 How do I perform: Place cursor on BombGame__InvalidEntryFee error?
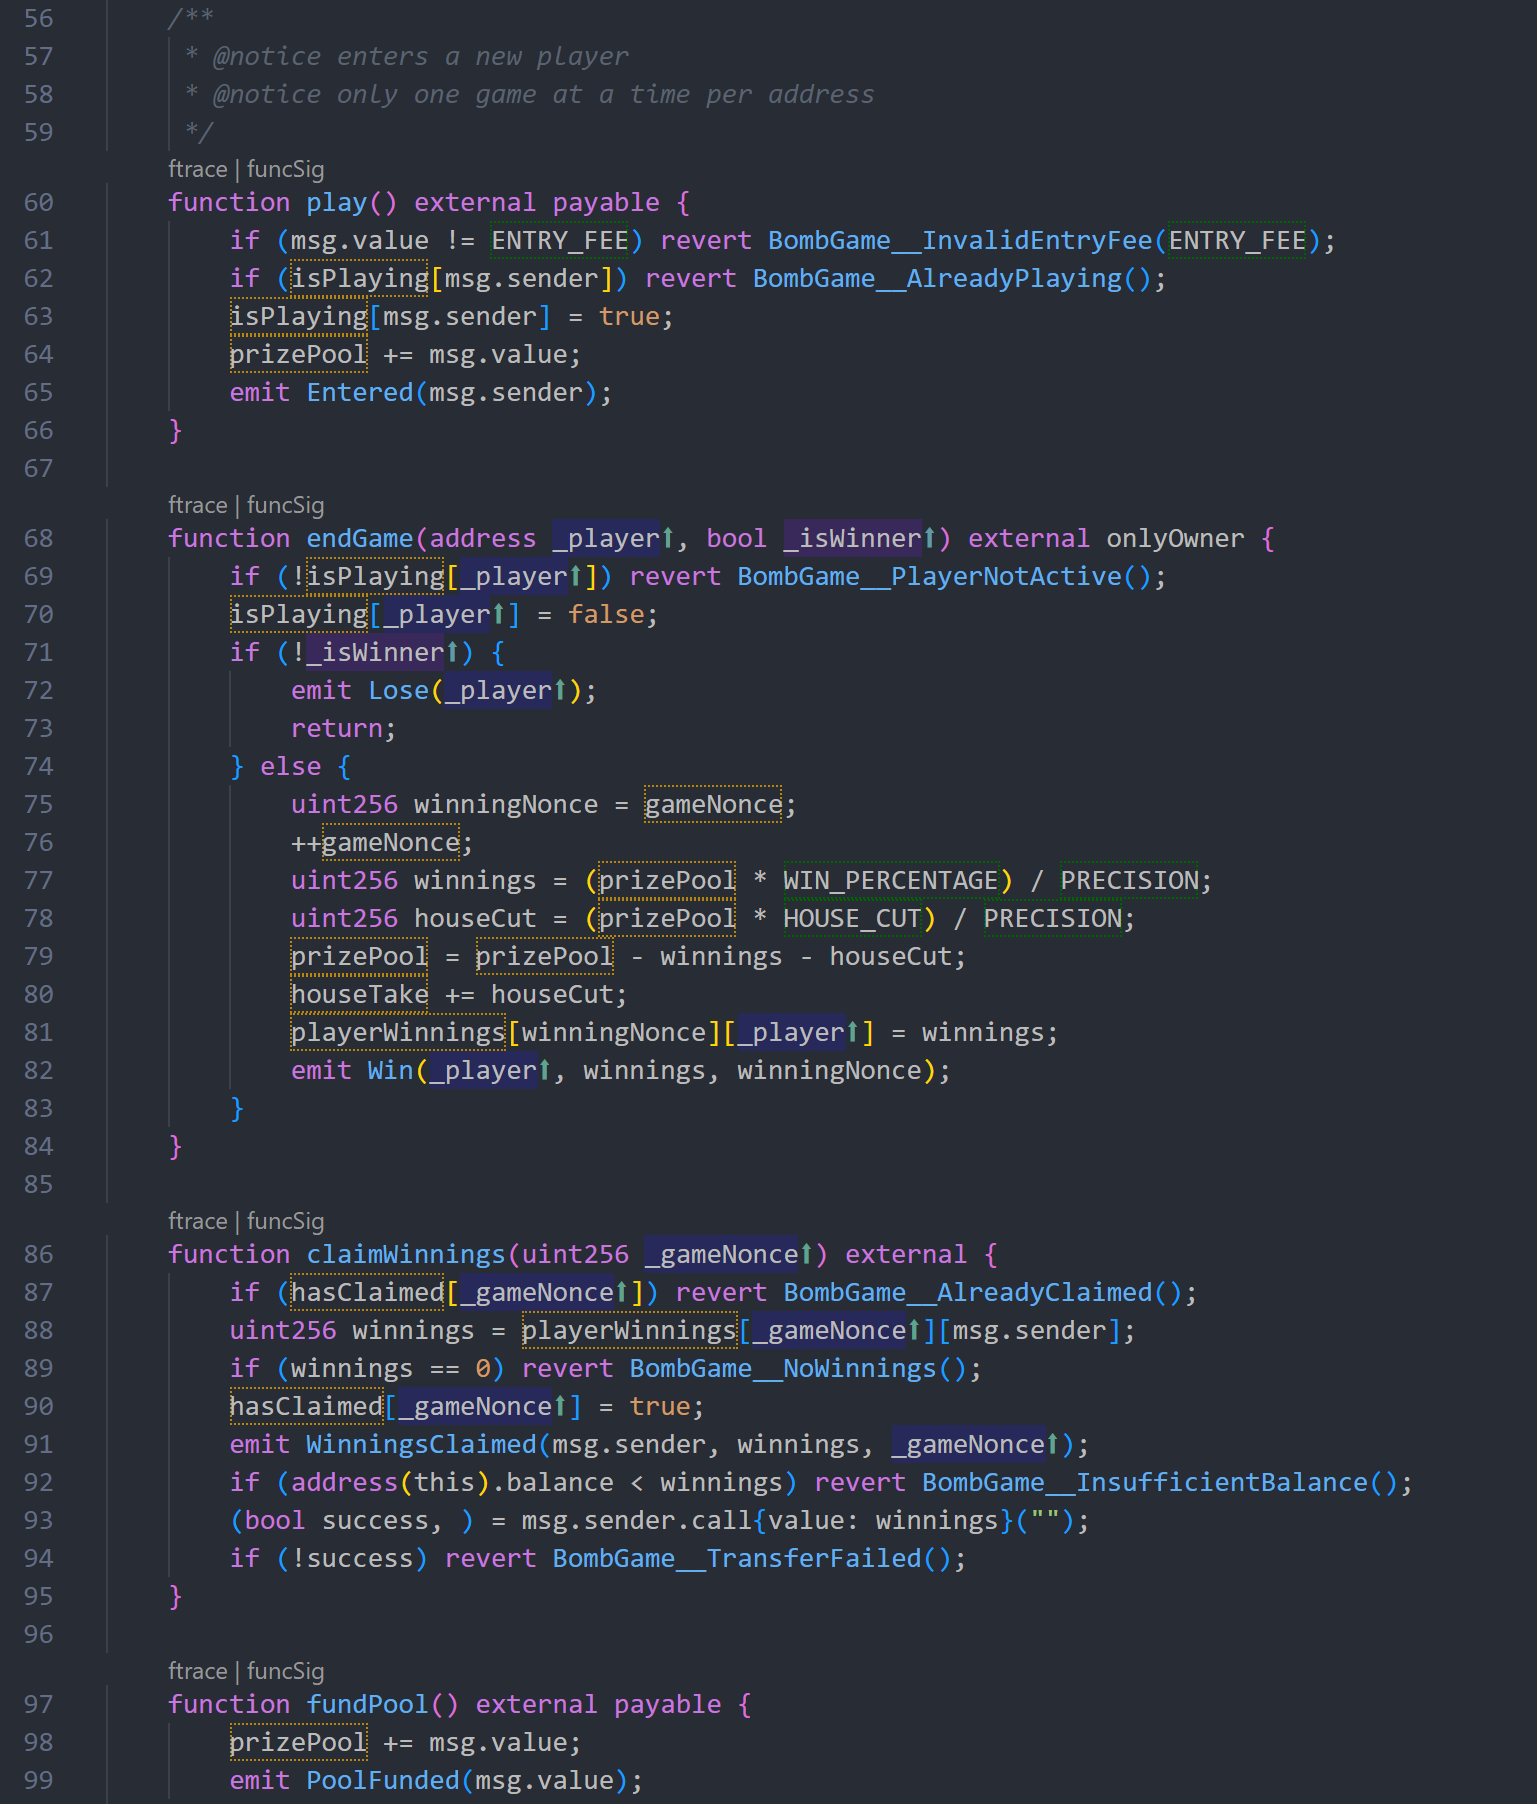click(x=960, y=240)
